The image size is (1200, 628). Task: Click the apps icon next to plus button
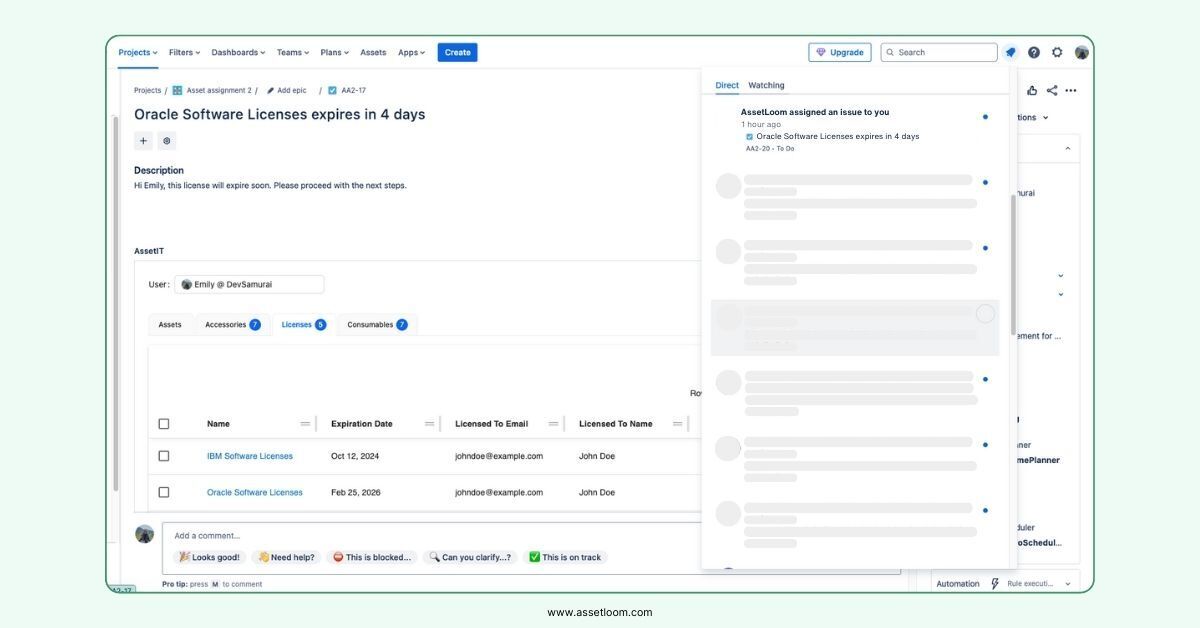point(167,141)
